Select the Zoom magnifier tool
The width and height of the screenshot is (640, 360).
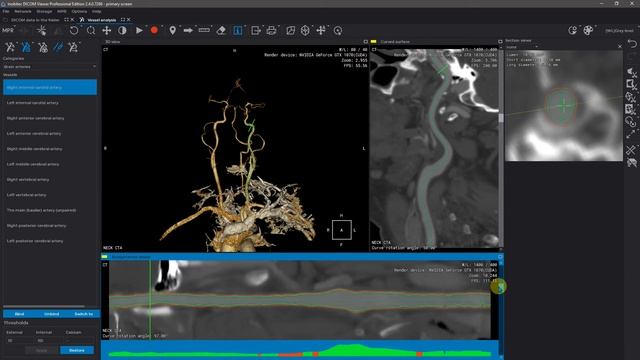coord(91,30)
